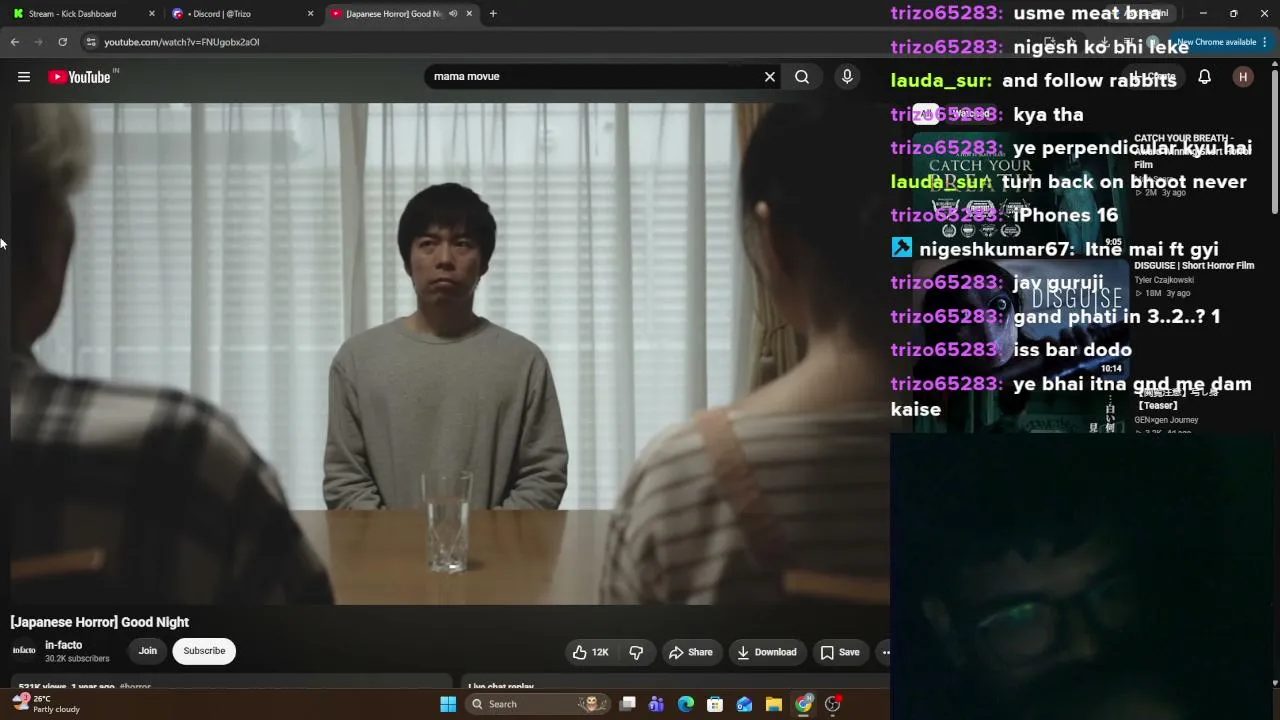
Task: Open the weather widget showing 26°C
Action: 48,704
